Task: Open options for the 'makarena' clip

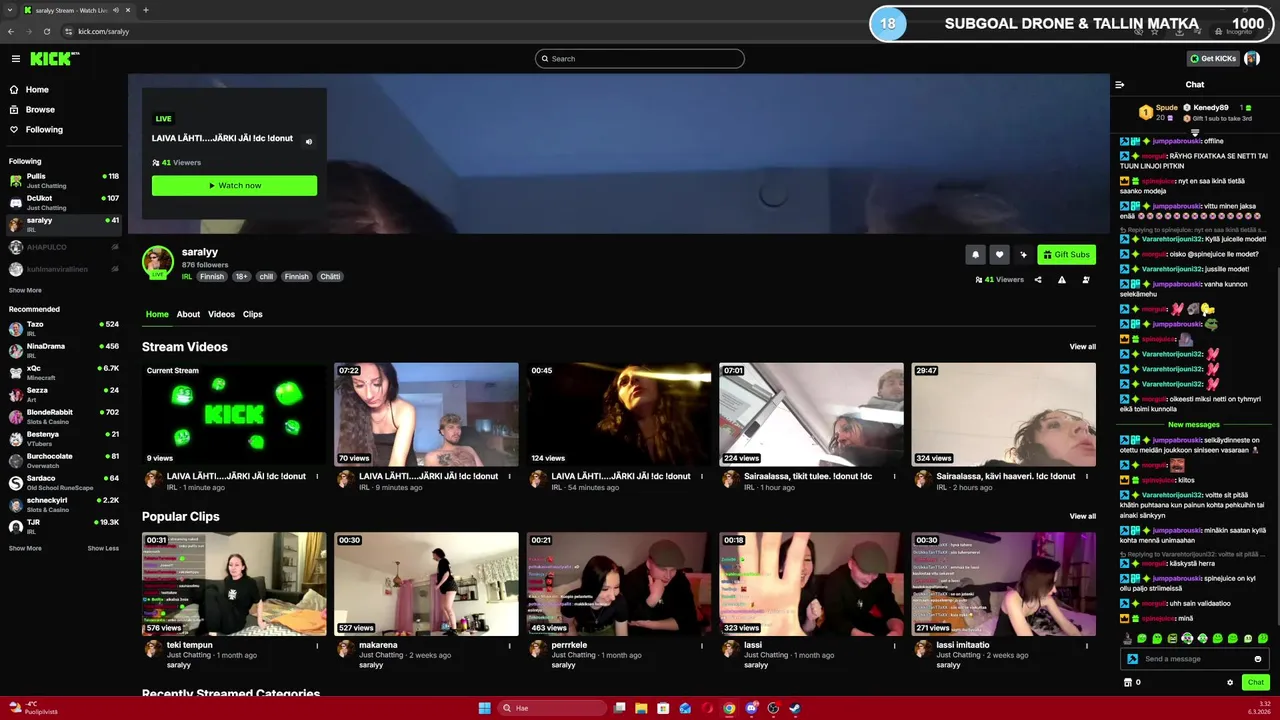Action: click(510, 646)
